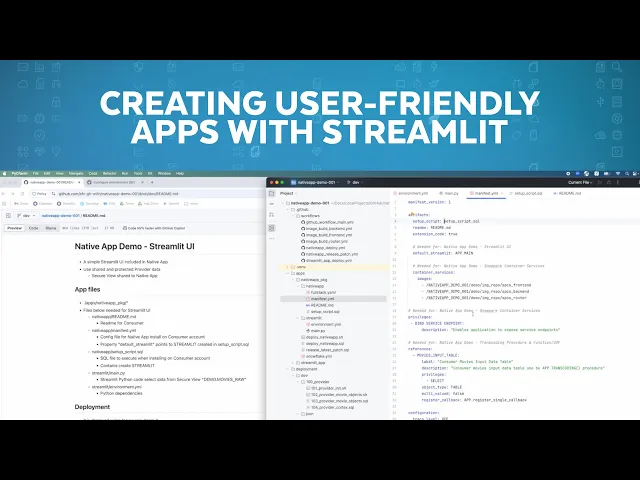Select image_build_backend.yml in project tree

pyautogui.click(x=326, y=229)
